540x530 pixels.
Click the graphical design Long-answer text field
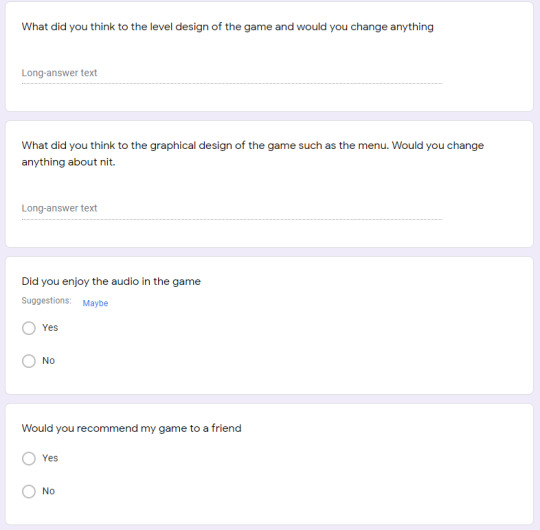232,208
